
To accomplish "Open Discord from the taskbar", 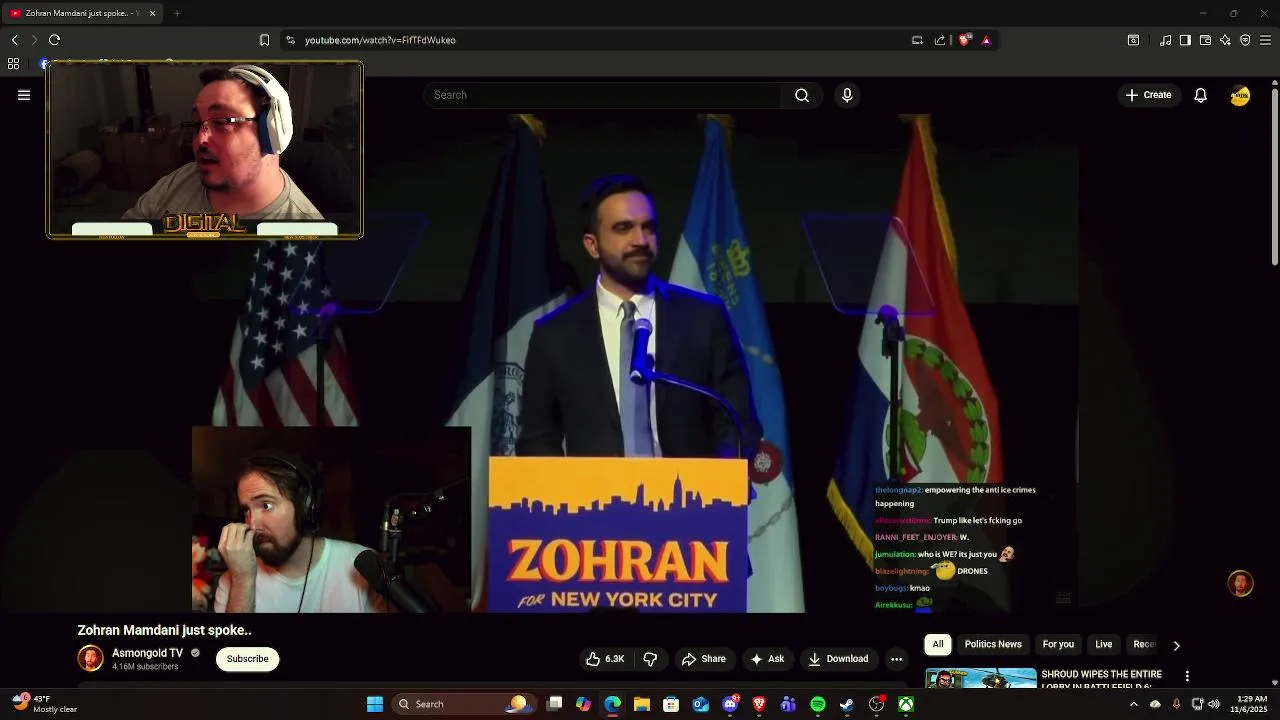I will coord(730,704).
